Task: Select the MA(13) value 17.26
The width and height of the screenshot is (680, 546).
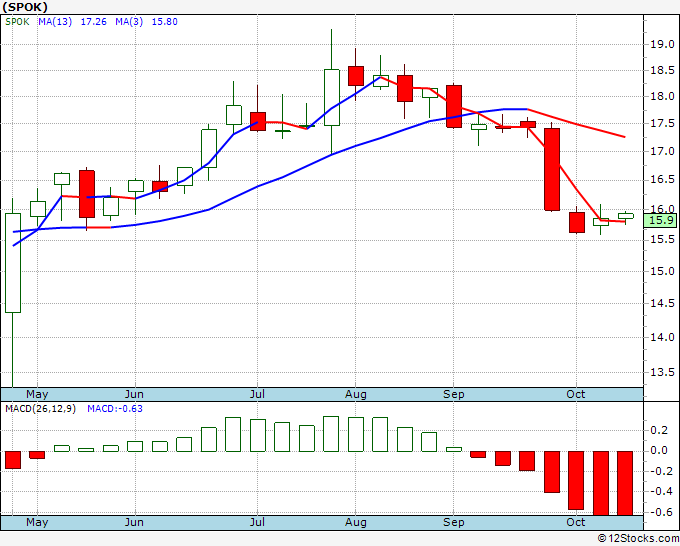Action: coord(94,22)
